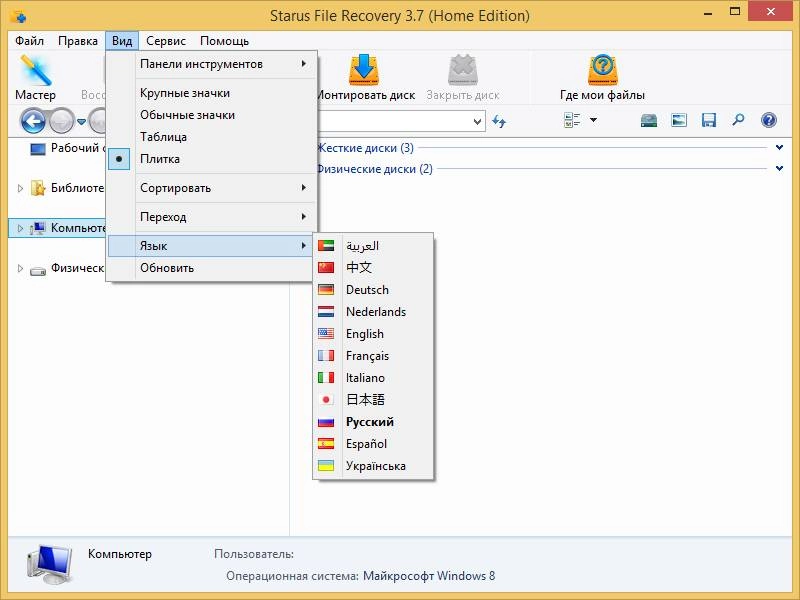The height and width of the screenshot is (600, 800).
Task: Open the Правка menu
Action: (78, 41)
